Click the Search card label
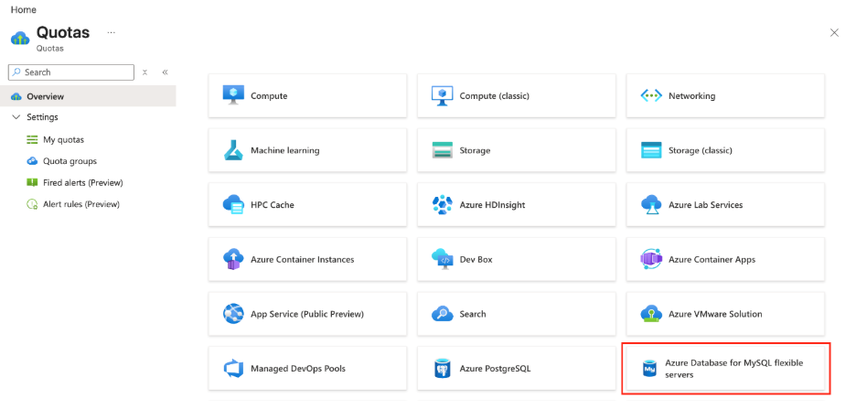The height and width of the screenshot is (401, 856). click(472, 314)
